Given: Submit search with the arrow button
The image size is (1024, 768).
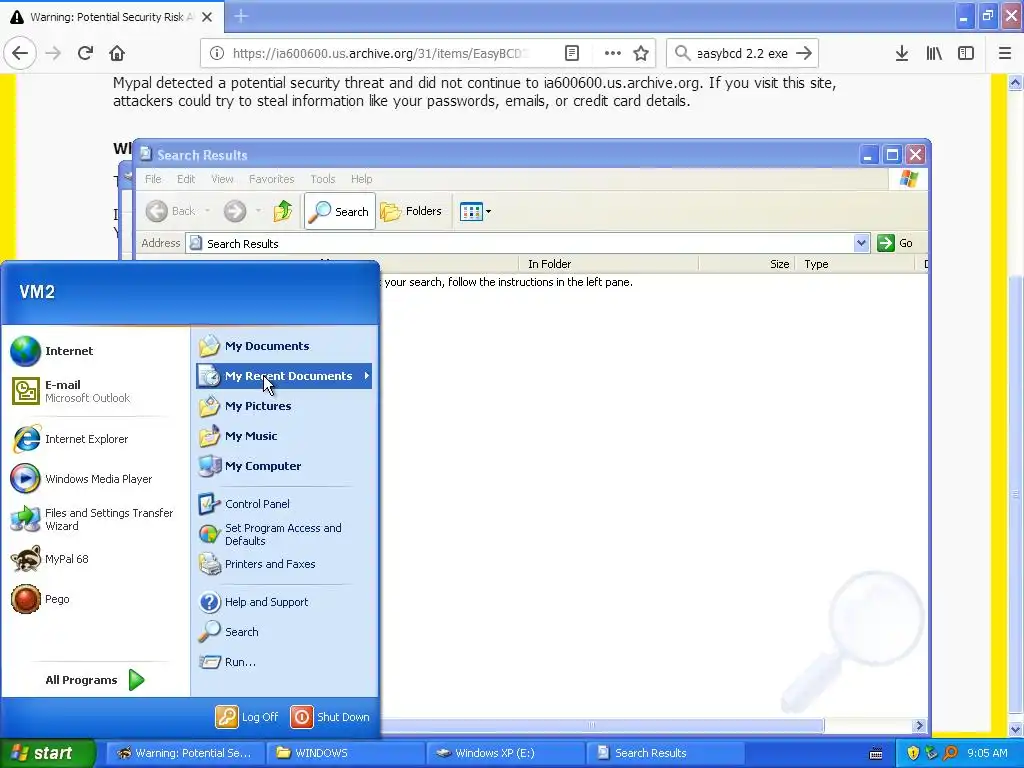Looking at the screenshot, I should 804,54.
